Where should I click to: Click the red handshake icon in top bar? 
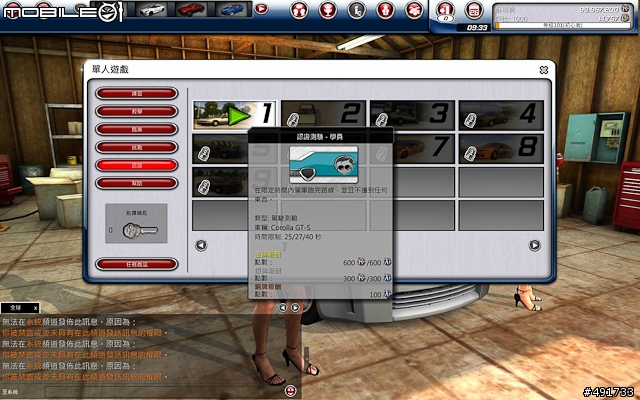coord(414,10)
